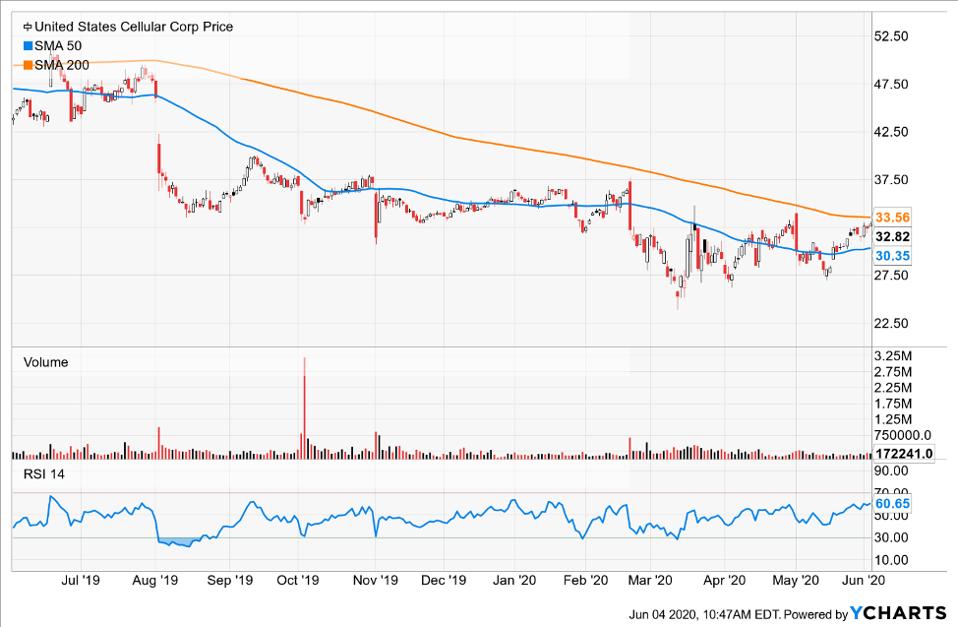
Task: Click the Volume panel title
Action: coord(46,362)
